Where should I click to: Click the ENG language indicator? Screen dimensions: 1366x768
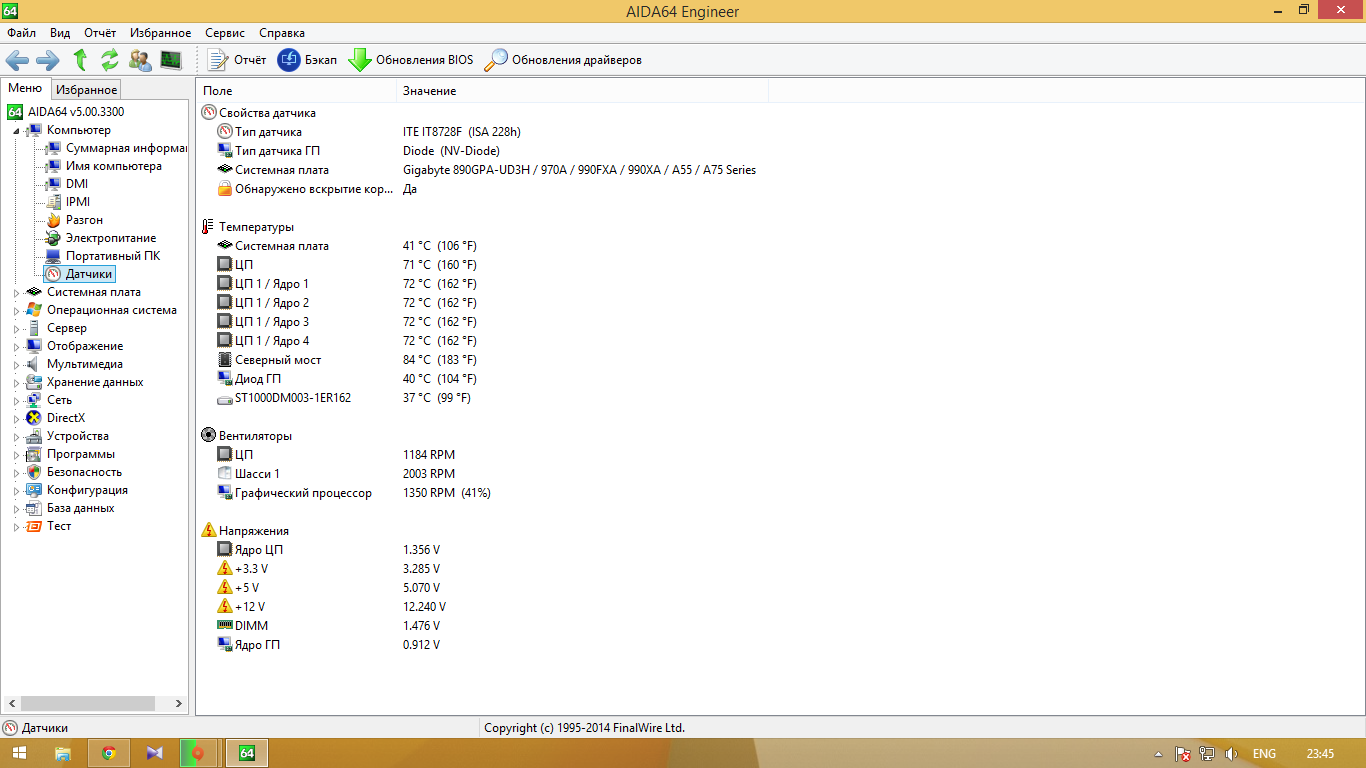[1264, 754]
